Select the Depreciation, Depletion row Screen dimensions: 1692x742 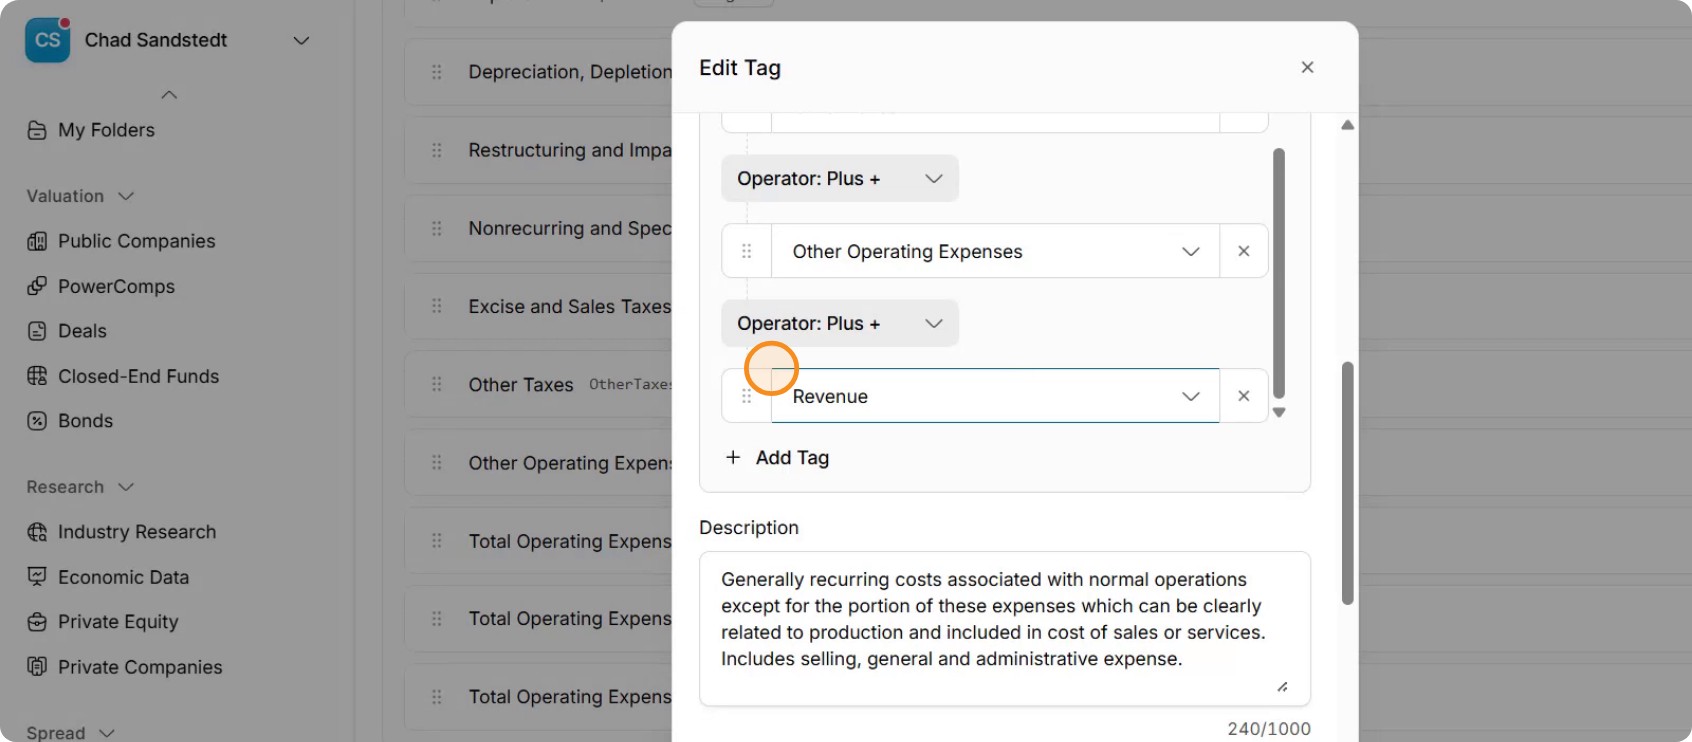coord(540,72)
